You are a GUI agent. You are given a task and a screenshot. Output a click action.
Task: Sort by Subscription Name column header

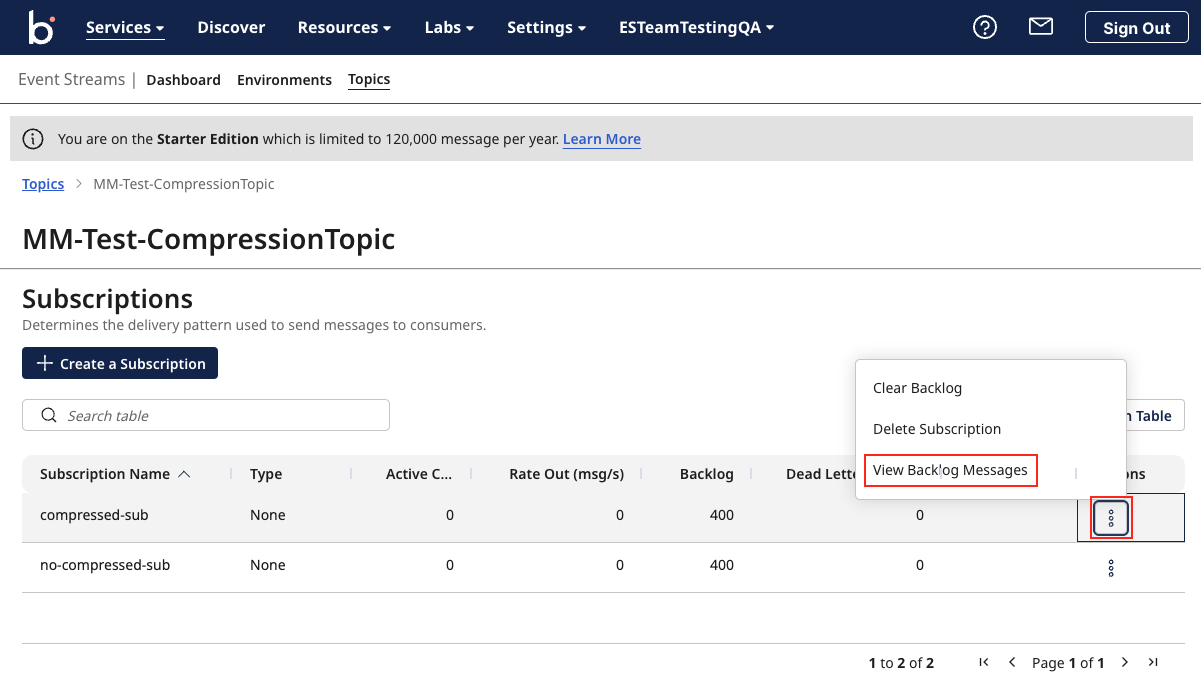click(x=105, y=474)
